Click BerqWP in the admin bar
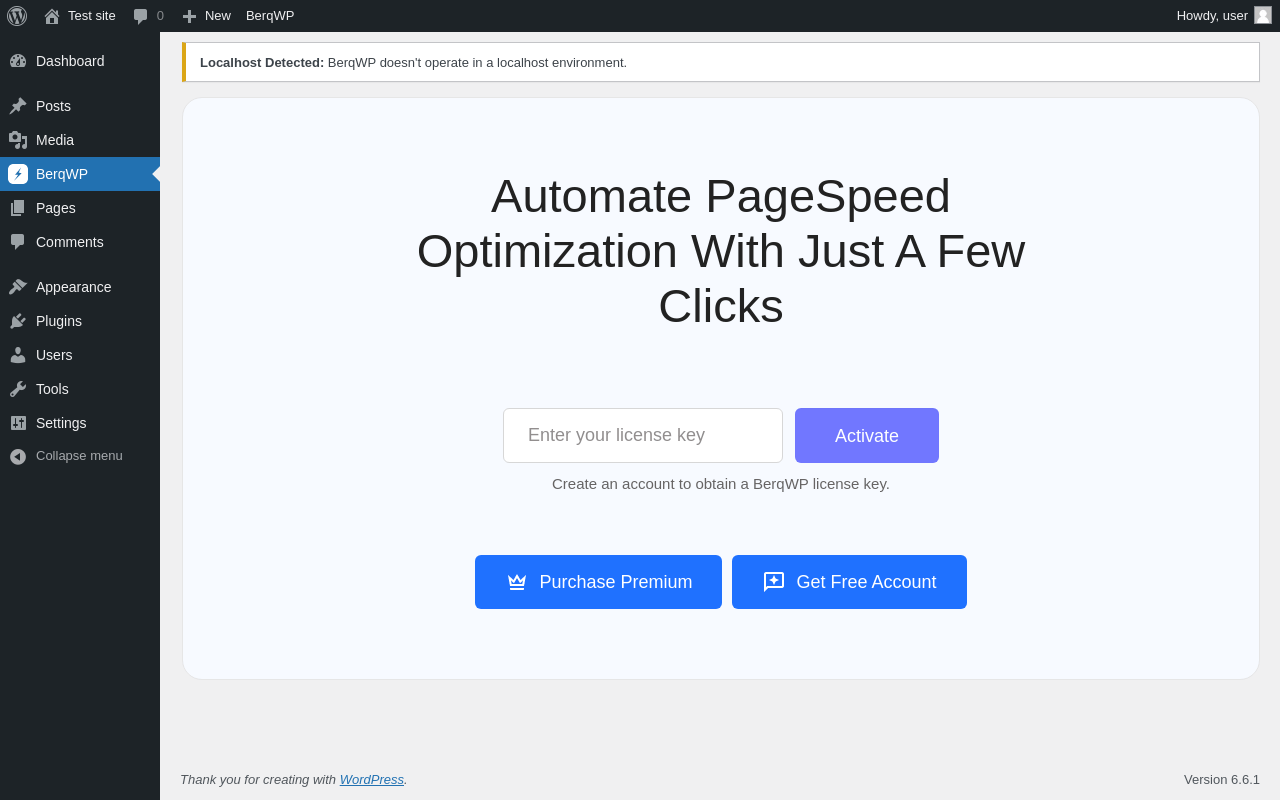This screenshot has height=800, width=1280. pos(270,16)
